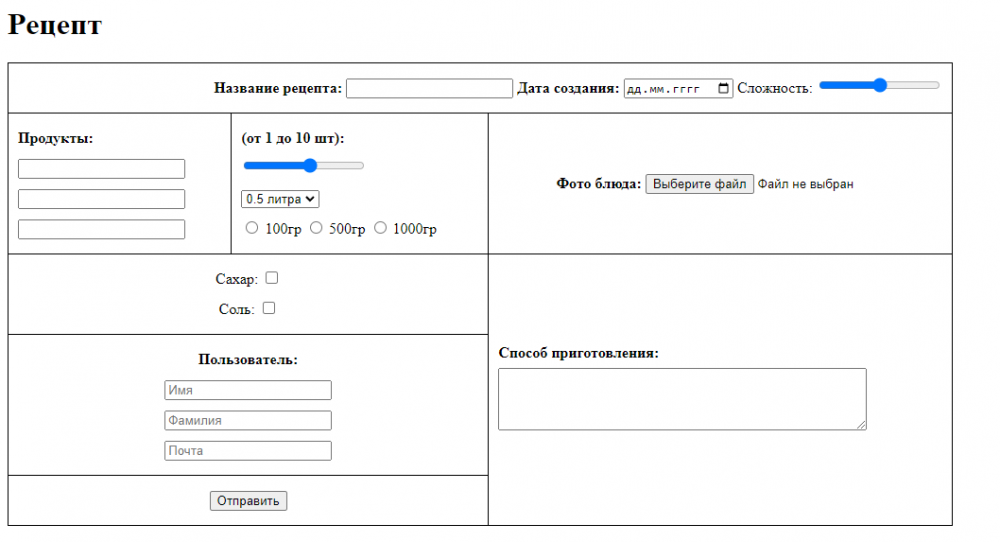Screen dimensions: 1000x542
Task: Choose the 500гр radio option
Action: coord(316,228)
